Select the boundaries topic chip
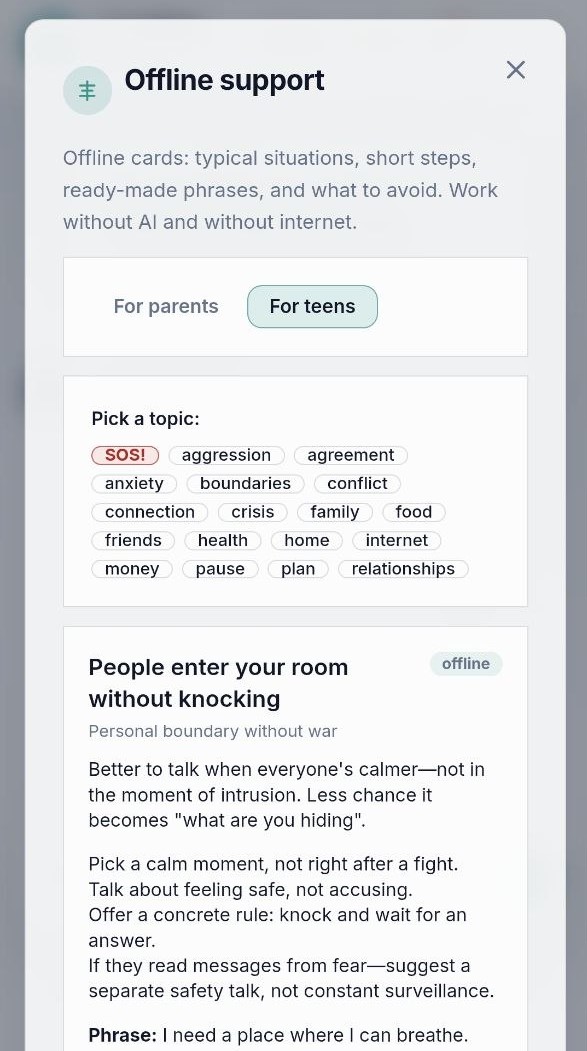 pyautogui.click(x=245, y=484)
